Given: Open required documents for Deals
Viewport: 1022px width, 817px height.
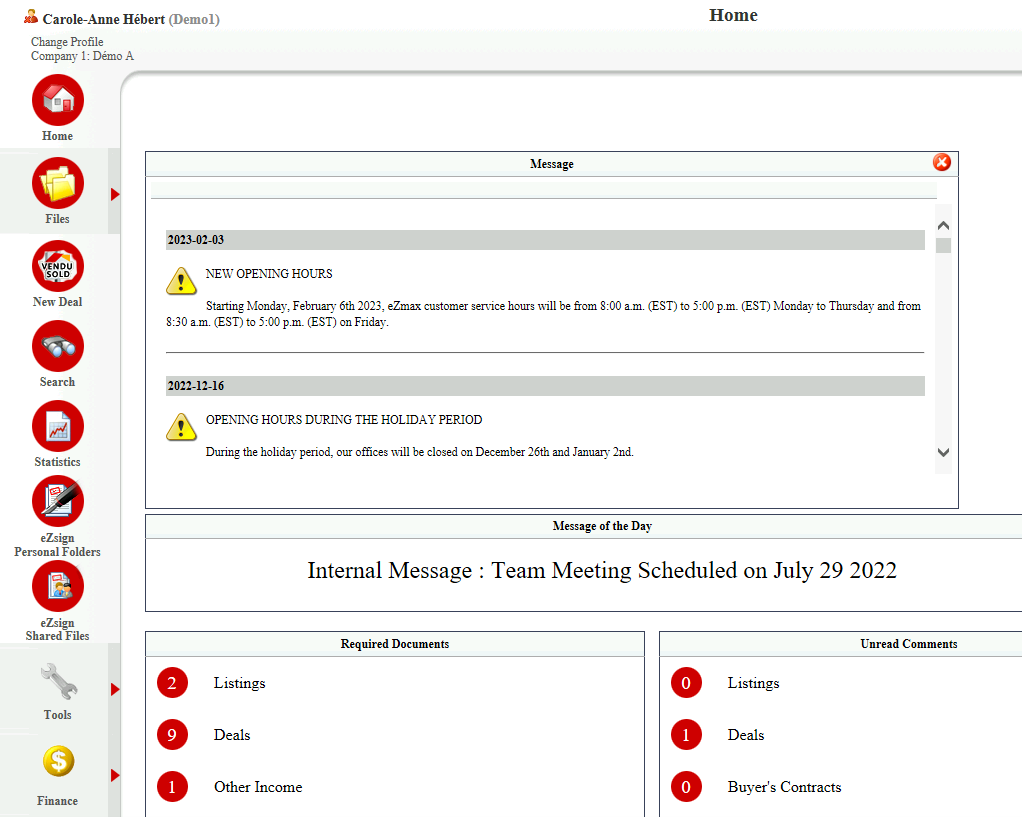Looking at the screenshot, I should 232,735.
